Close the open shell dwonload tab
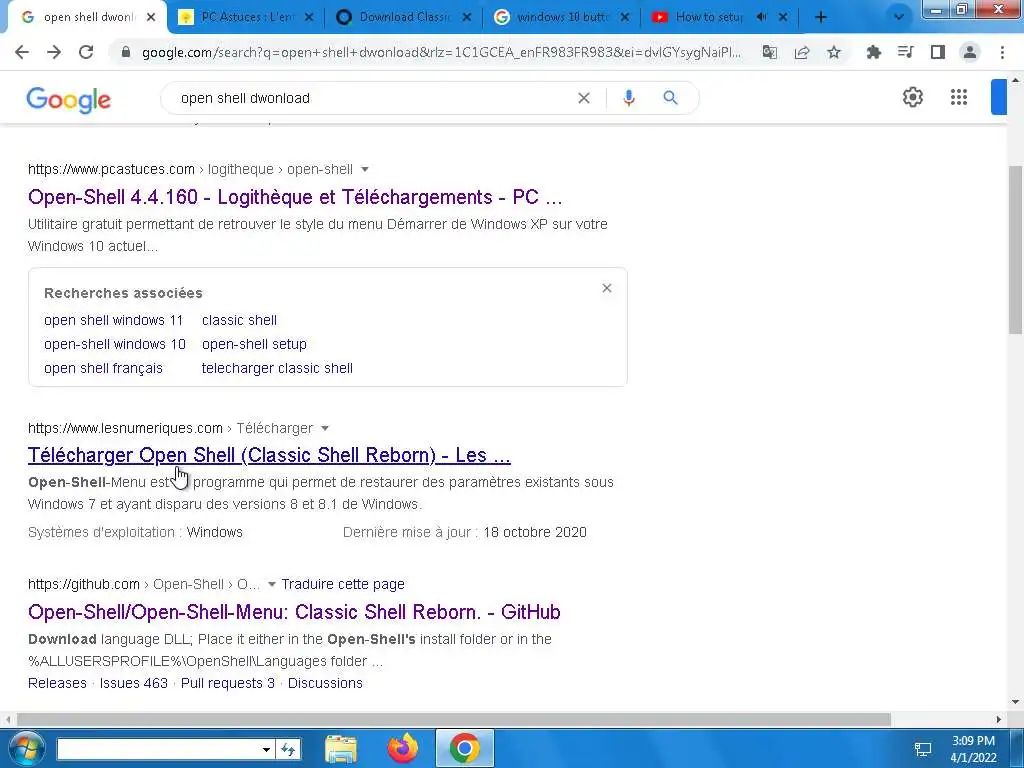The height and width of the screenshot is (768, 1024). point(151,18)
